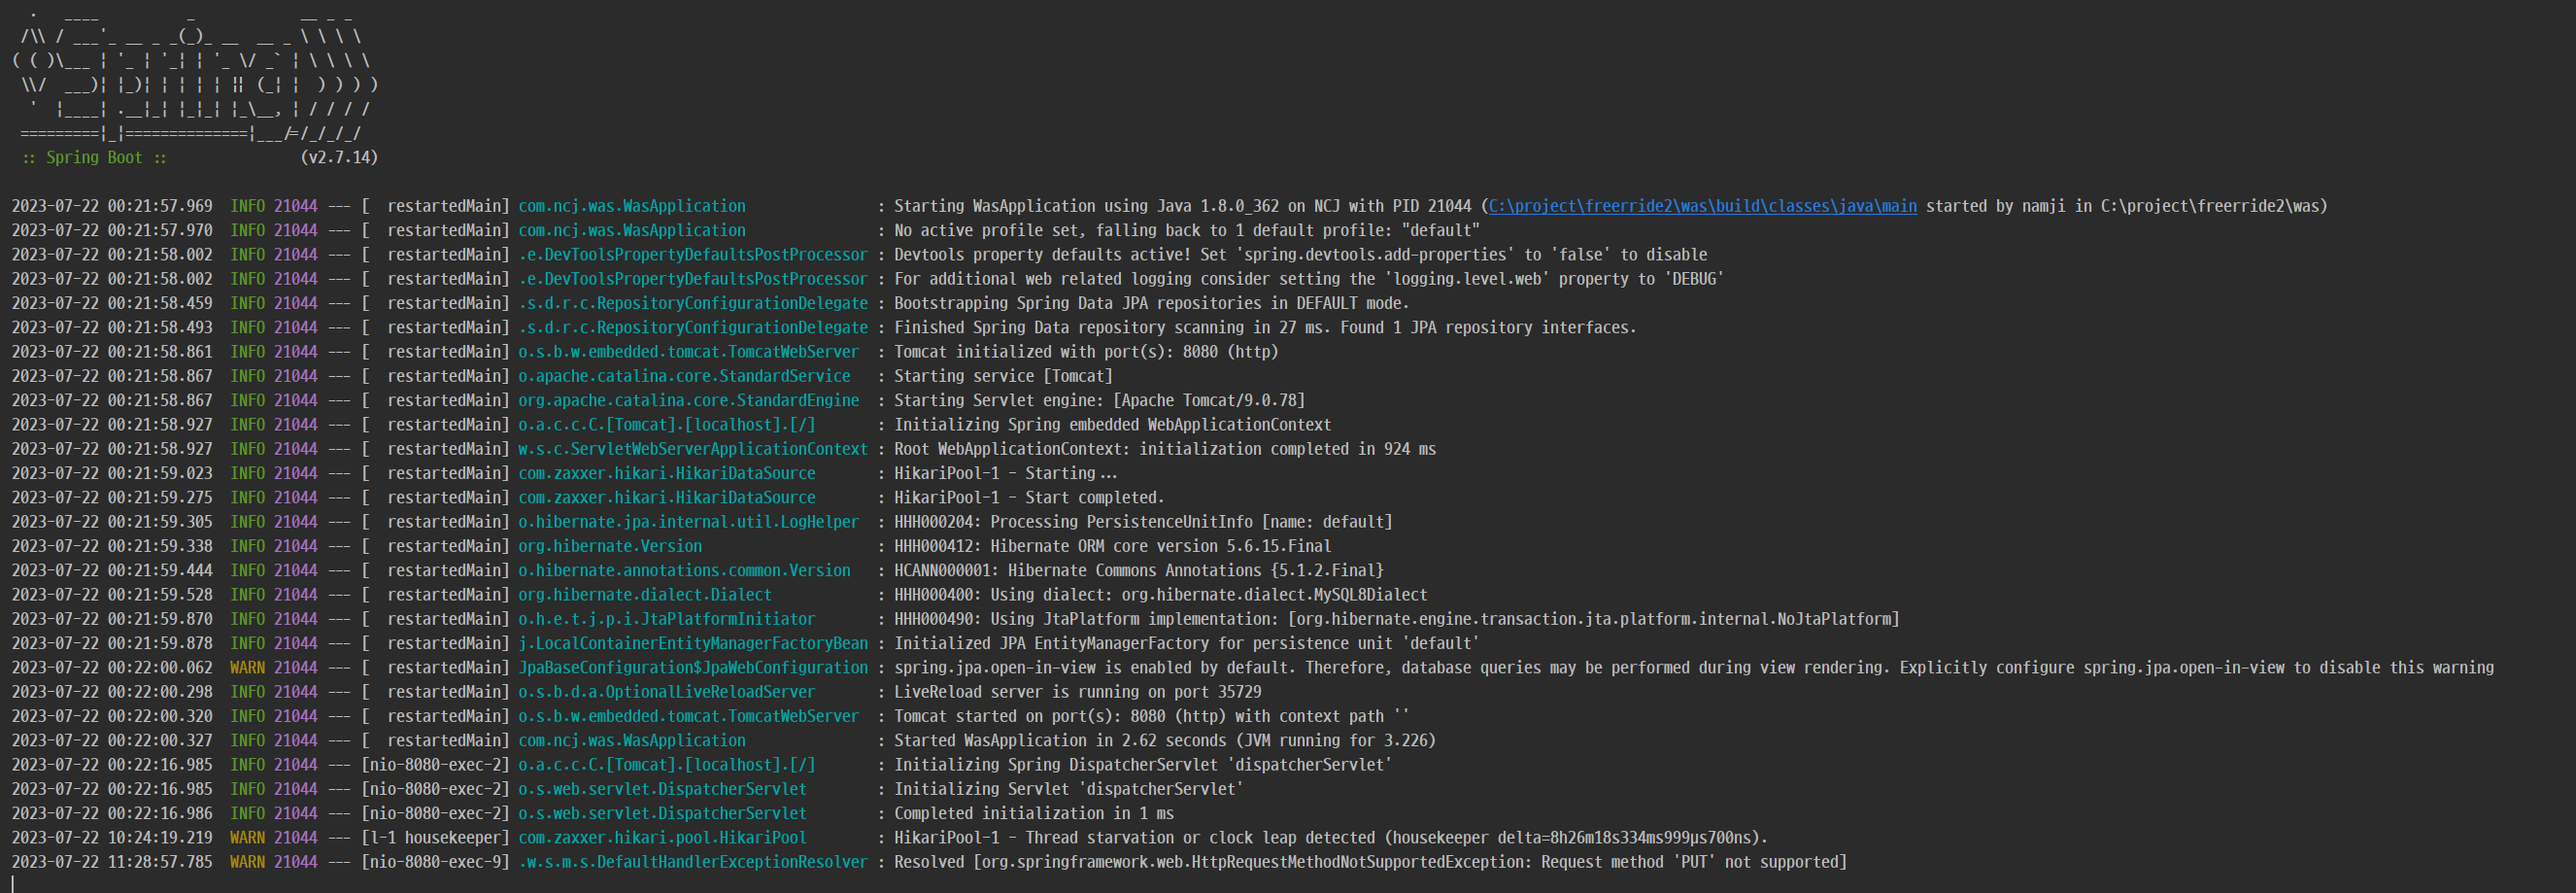This screenshot has height=893, width=2576.
Task: Click 'Starting service [Tomcat]' message
Action: point(1003,376)
